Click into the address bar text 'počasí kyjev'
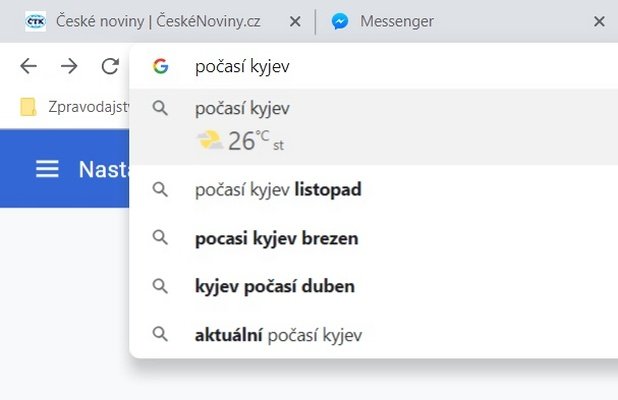 click(x=242, y=66)
